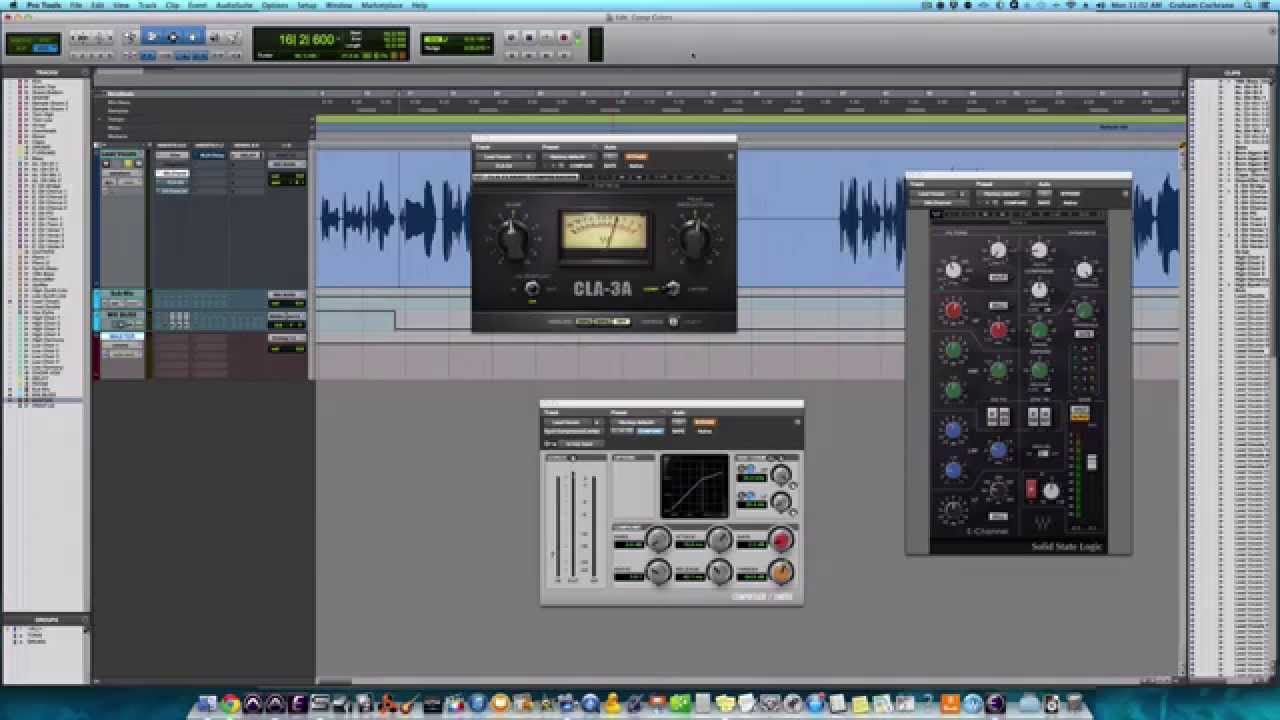The width and height of the screenshot is (1280, 720).
Task: Open the preset dropdown on Compressor/Limiter
Action: click(x=637, y=422)
